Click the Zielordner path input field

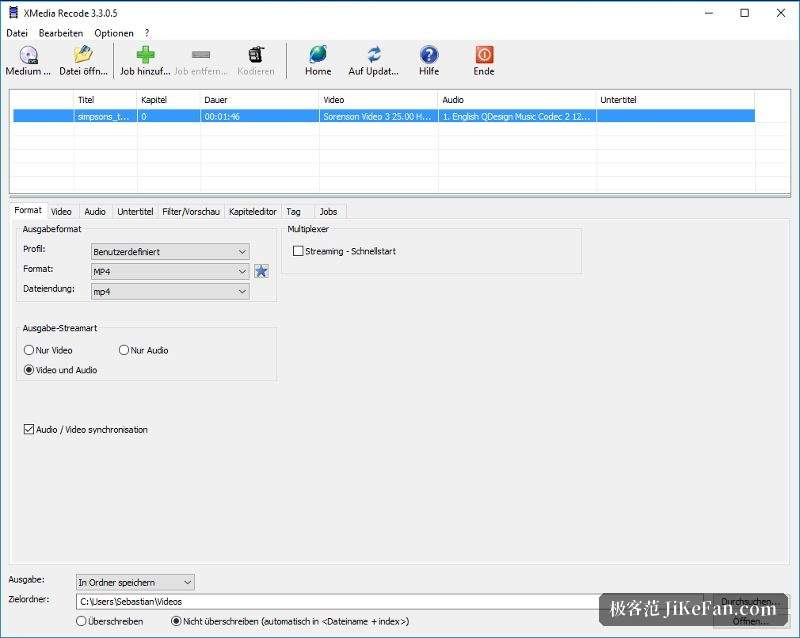click(389, 602)
